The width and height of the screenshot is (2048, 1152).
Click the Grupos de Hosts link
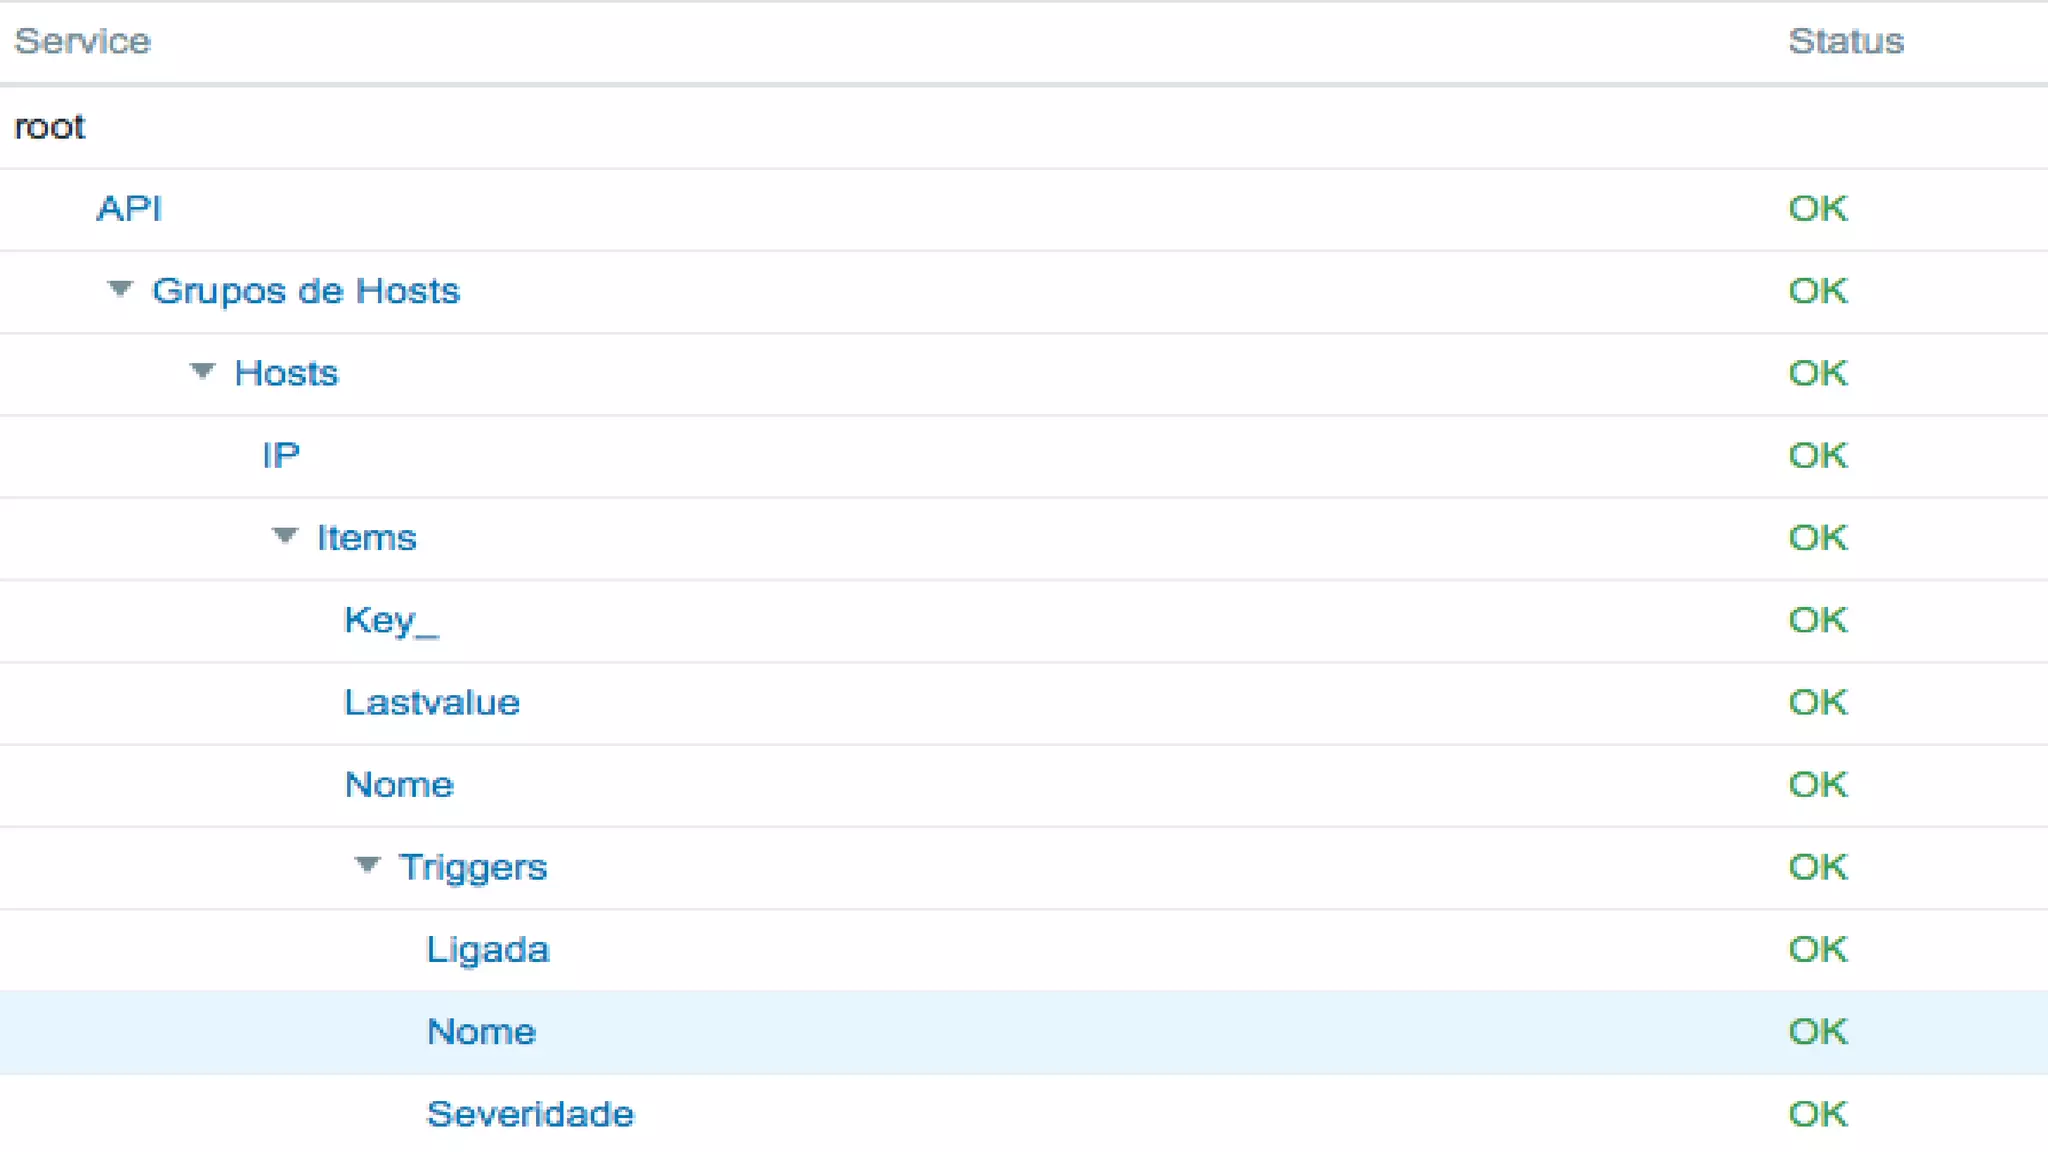(x=305, y=290)
